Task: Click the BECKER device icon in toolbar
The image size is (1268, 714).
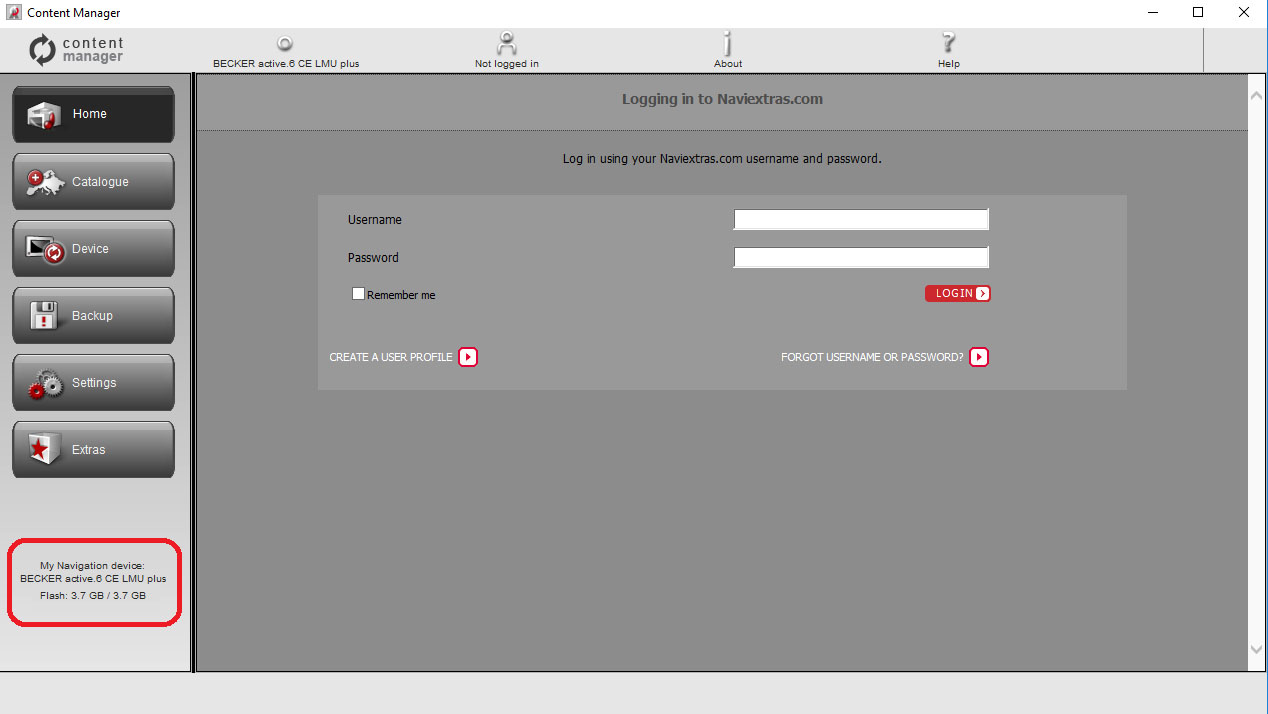Action: pyautogui.click(x=285, y=44)
